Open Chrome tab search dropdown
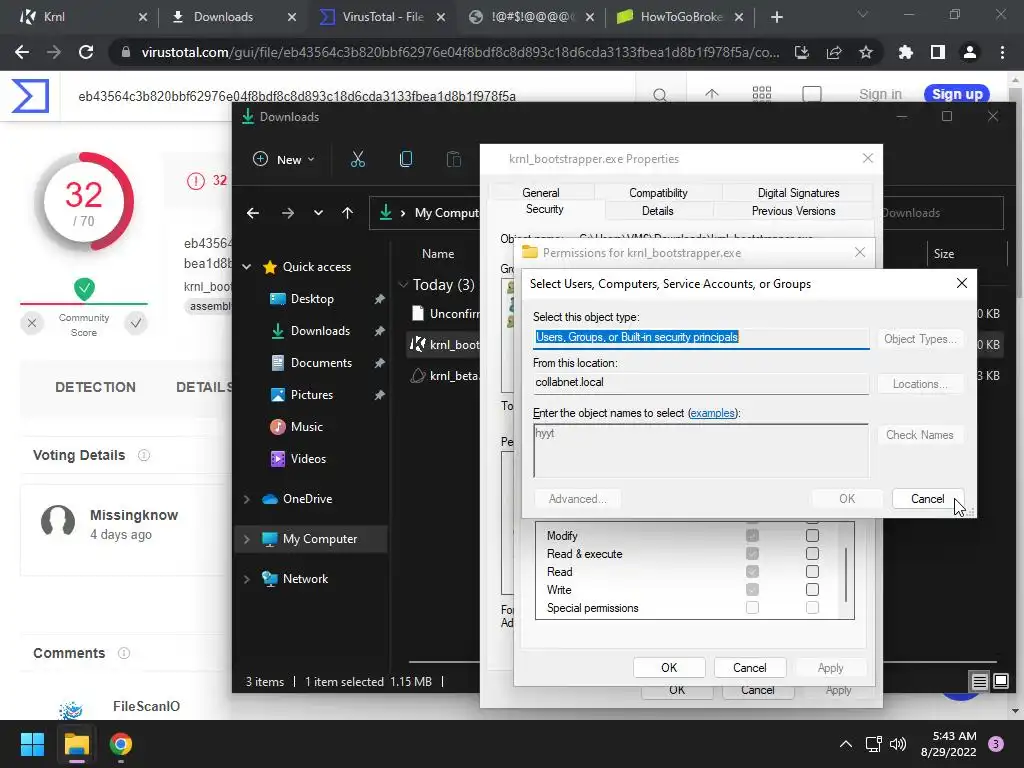 coord(862,16)
